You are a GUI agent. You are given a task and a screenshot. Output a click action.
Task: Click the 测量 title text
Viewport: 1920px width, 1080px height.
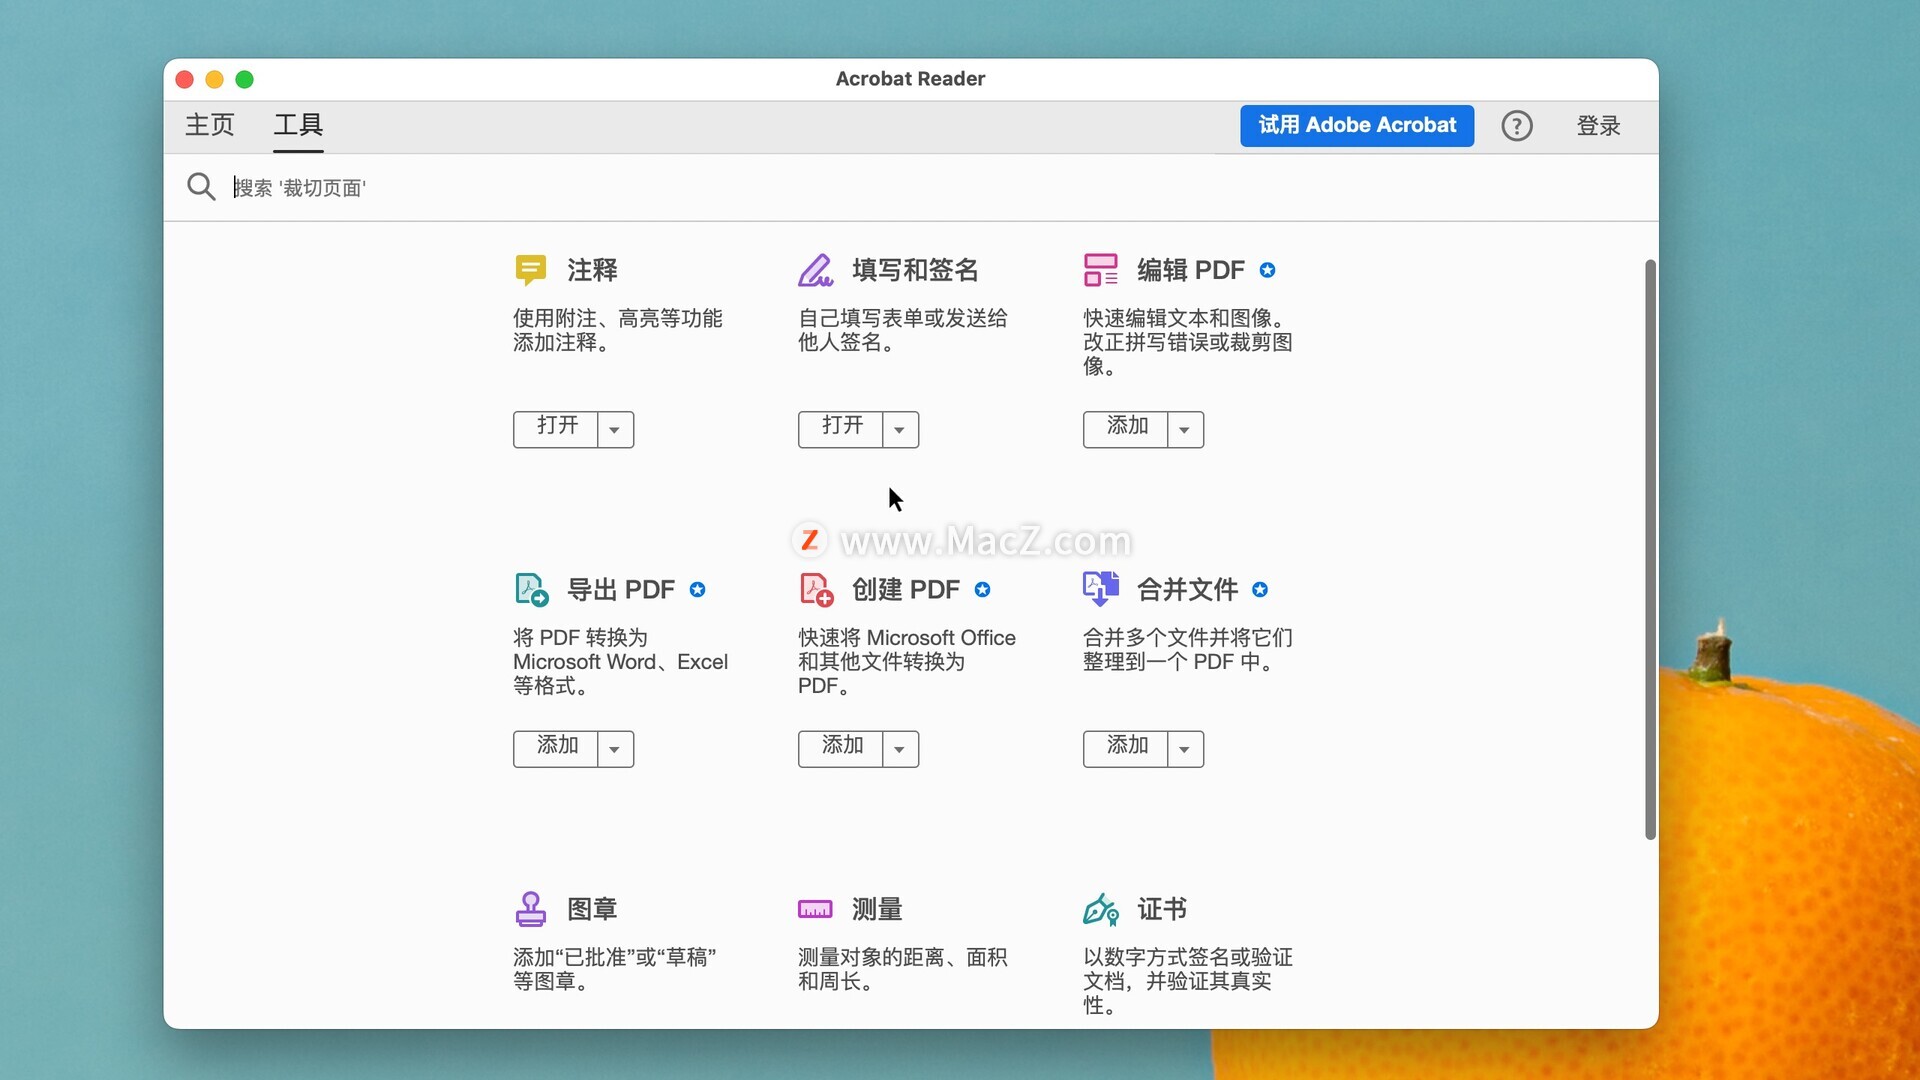(877, 909)
